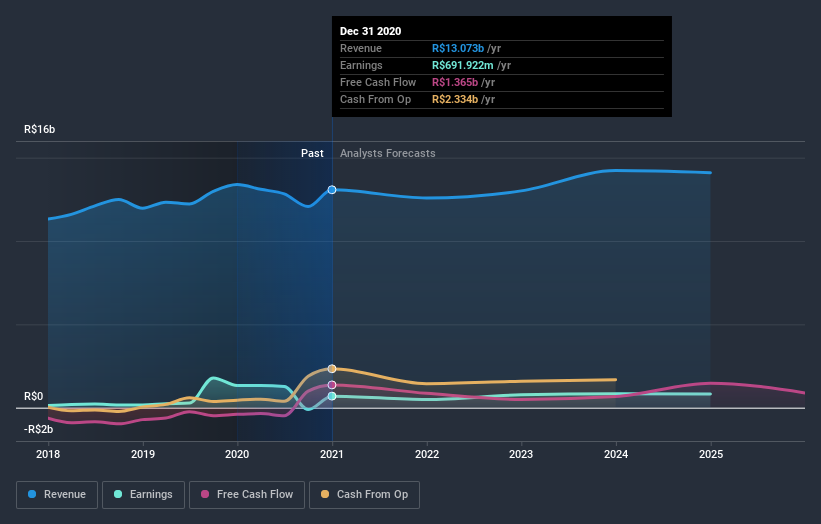Screen dimensions: 821x524
Task: Toggle the Revenue legend button
Action: [x=57, y=495]
